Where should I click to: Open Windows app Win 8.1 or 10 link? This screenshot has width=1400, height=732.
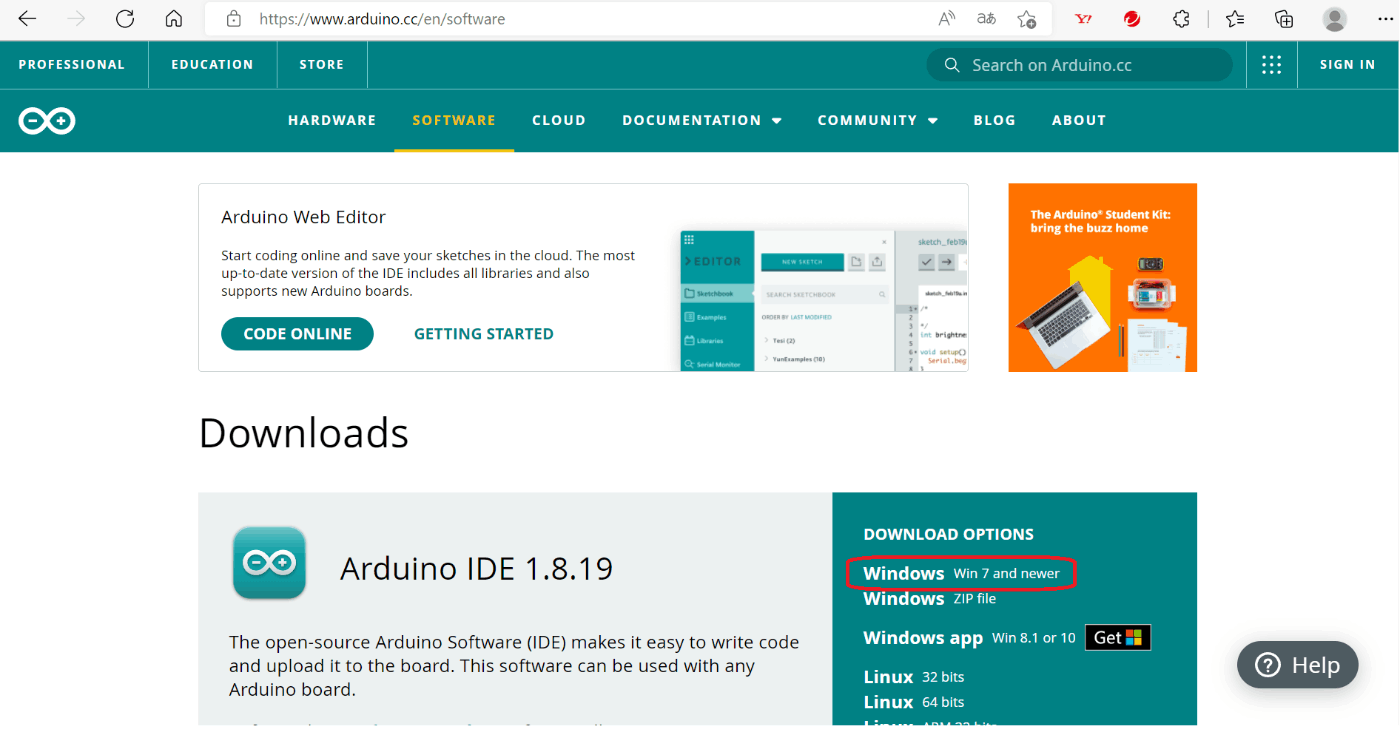pos(969,637)
